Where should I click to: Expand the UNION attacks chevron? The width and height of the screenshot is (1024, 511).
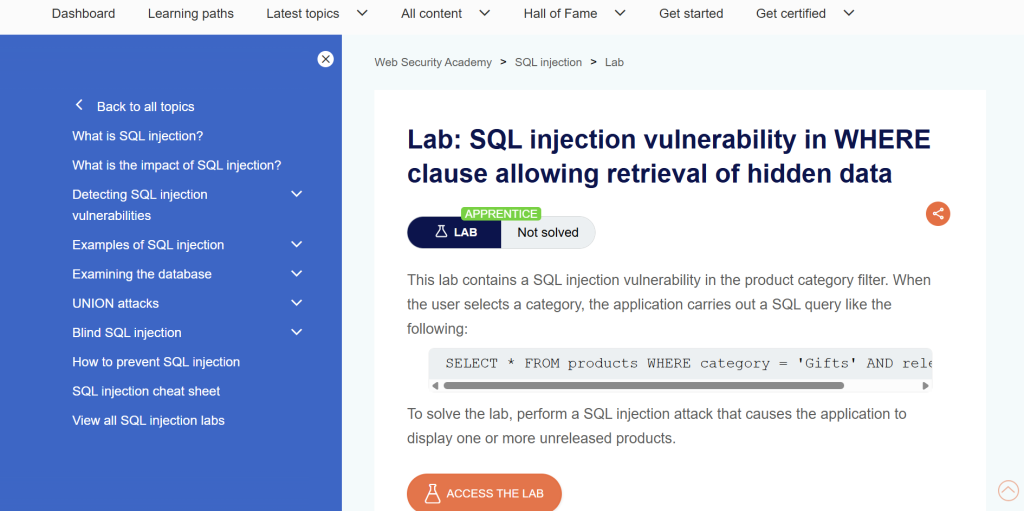pyautogui.click(x=296, y=303)
